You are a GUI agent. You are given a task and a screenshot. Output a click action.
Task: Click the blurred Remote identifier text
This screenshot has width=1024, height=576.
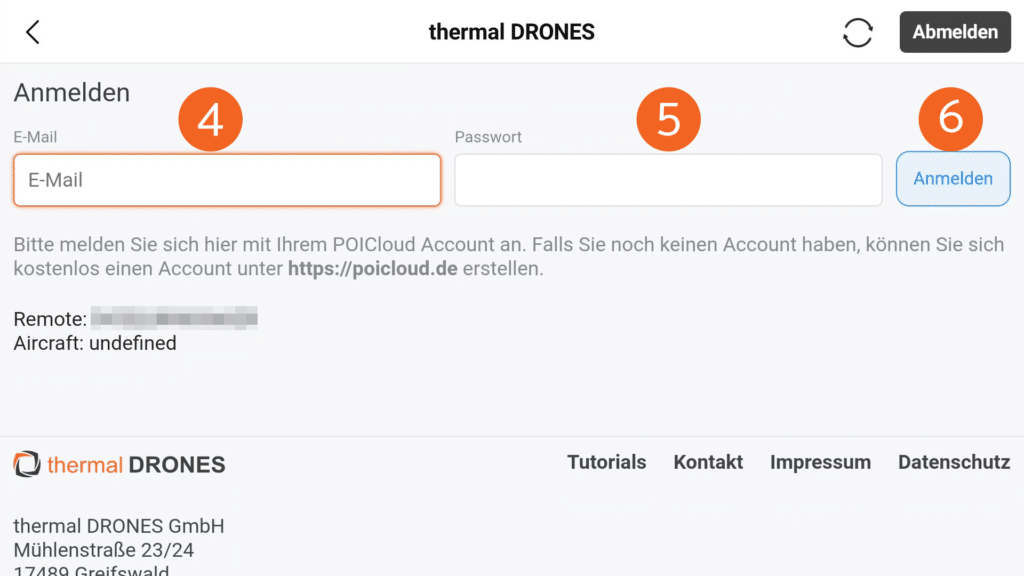174,319
